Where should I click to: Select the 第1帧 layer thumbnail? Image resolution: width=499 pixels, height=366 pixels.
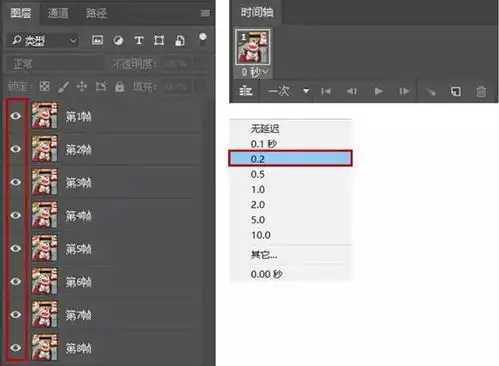(x=45, y=116)
